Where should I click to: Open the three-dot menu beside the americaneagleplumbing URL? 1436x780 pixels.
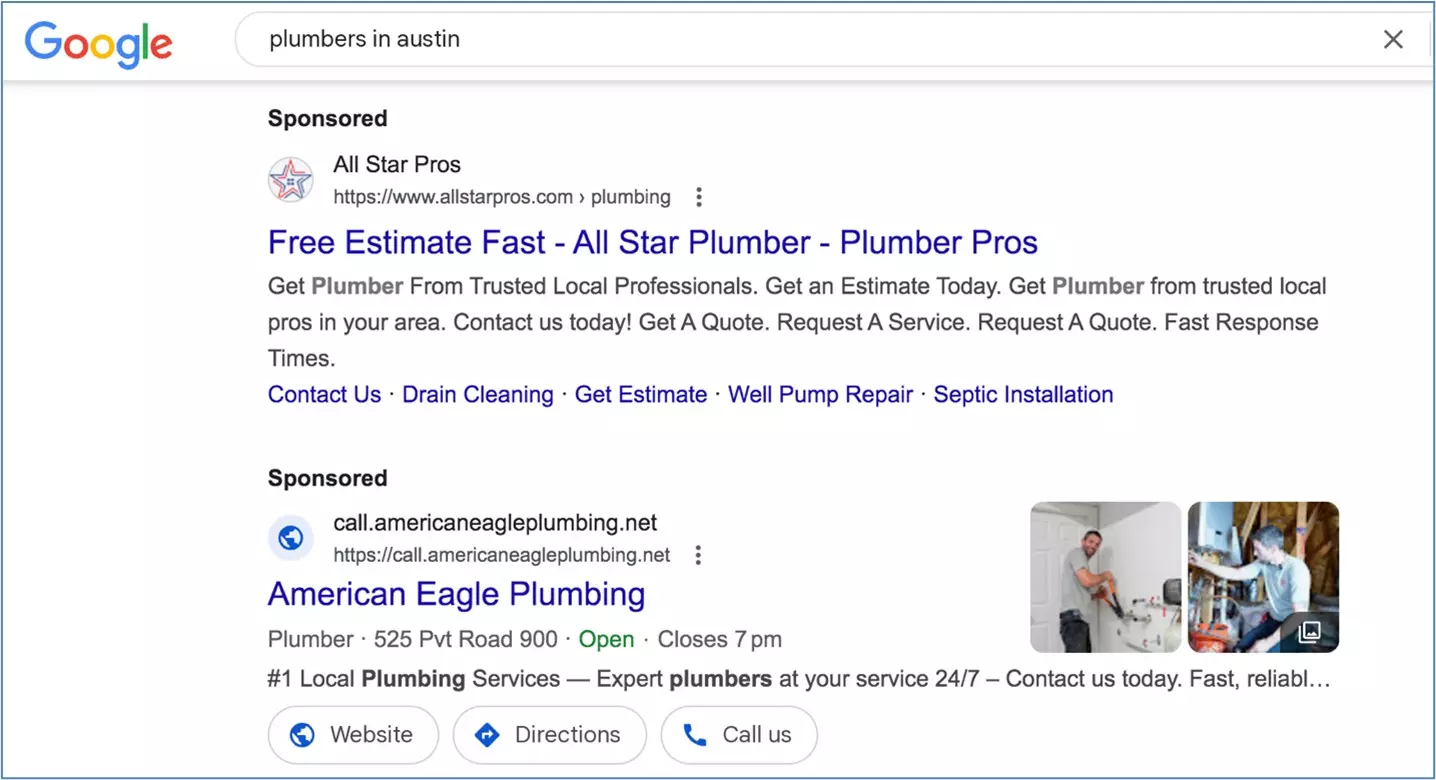pos(699,555)
